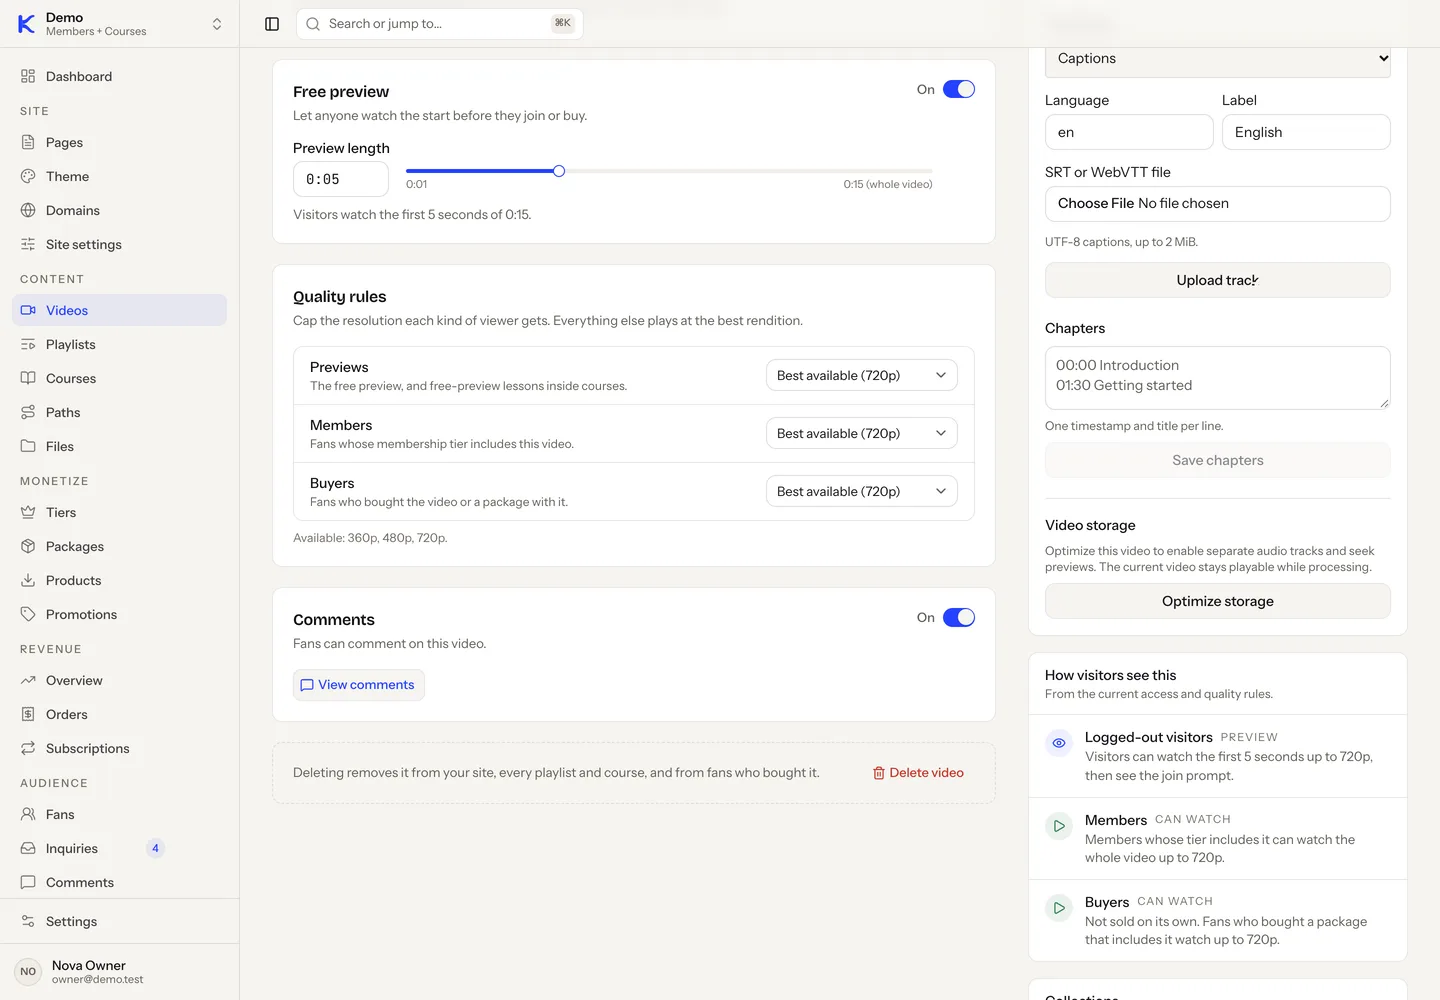Click the Optimize storage button
The image size is (1440, 1000).
pos(1218,601)
